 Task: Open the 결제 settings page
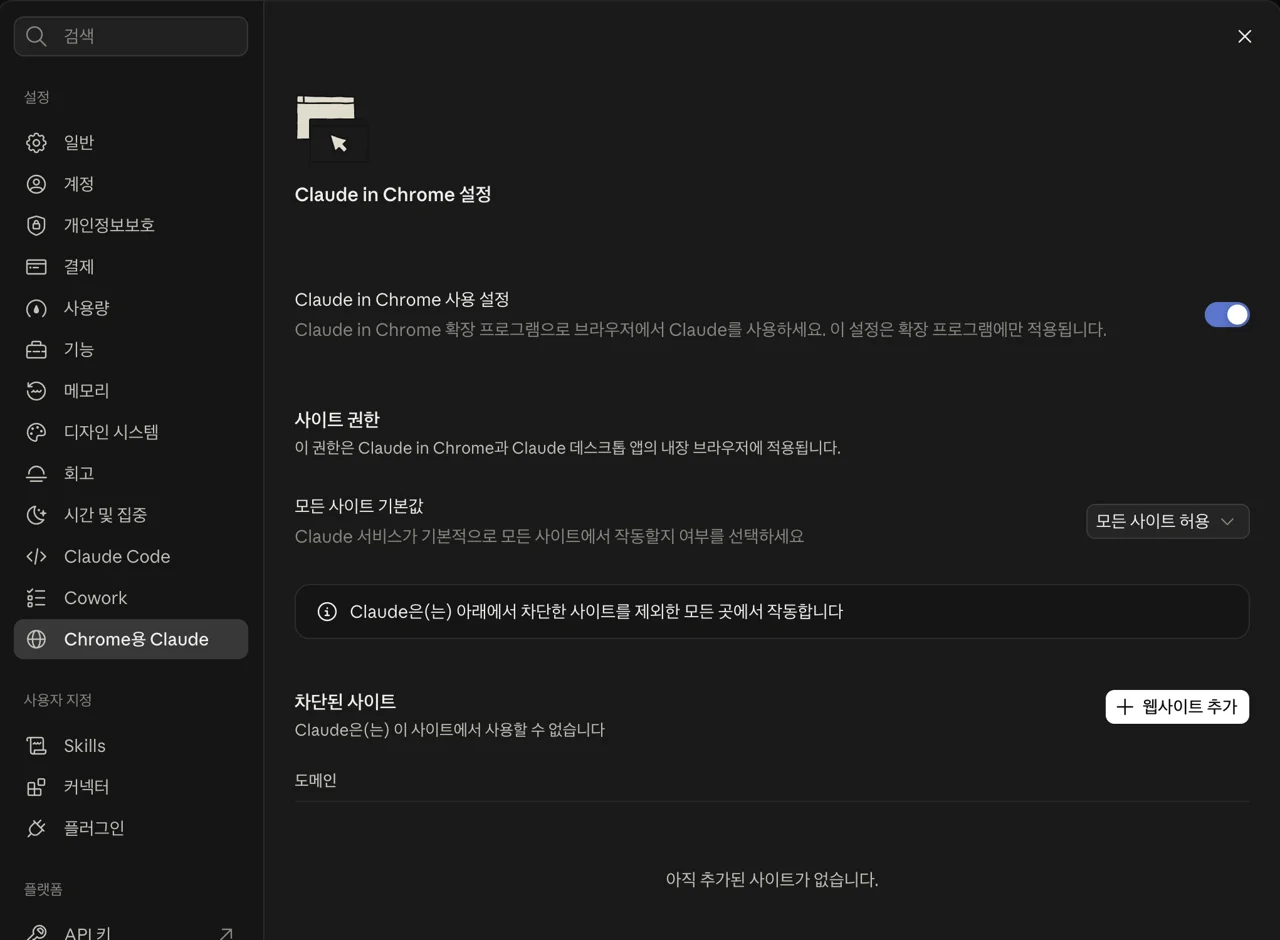131,267
